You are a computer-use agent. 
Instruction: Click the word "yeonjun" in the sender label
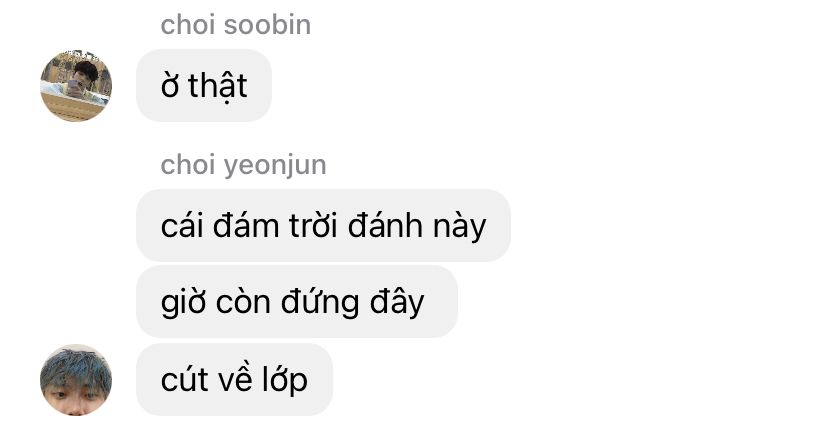click(x=275, y=166)
